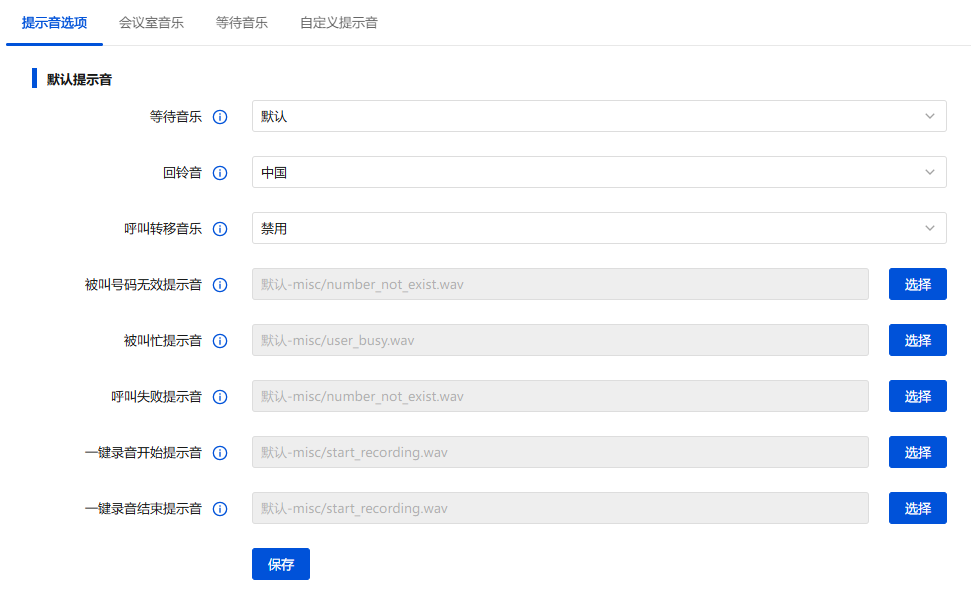The width and height of the screenshot is (971, 602).
Task: Click info icon next to 呼叫转移音乐
Action: pos(220,229)
